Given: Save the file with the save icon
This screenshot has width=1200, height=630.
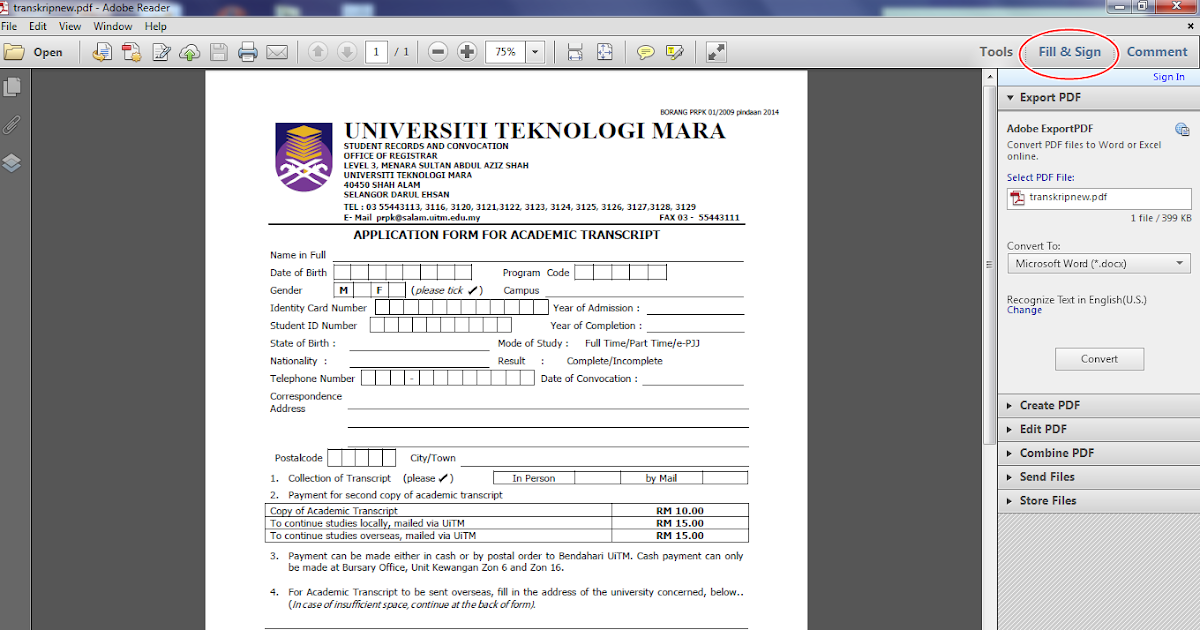Looking at the screenshot, I should (x=218, y=51).
